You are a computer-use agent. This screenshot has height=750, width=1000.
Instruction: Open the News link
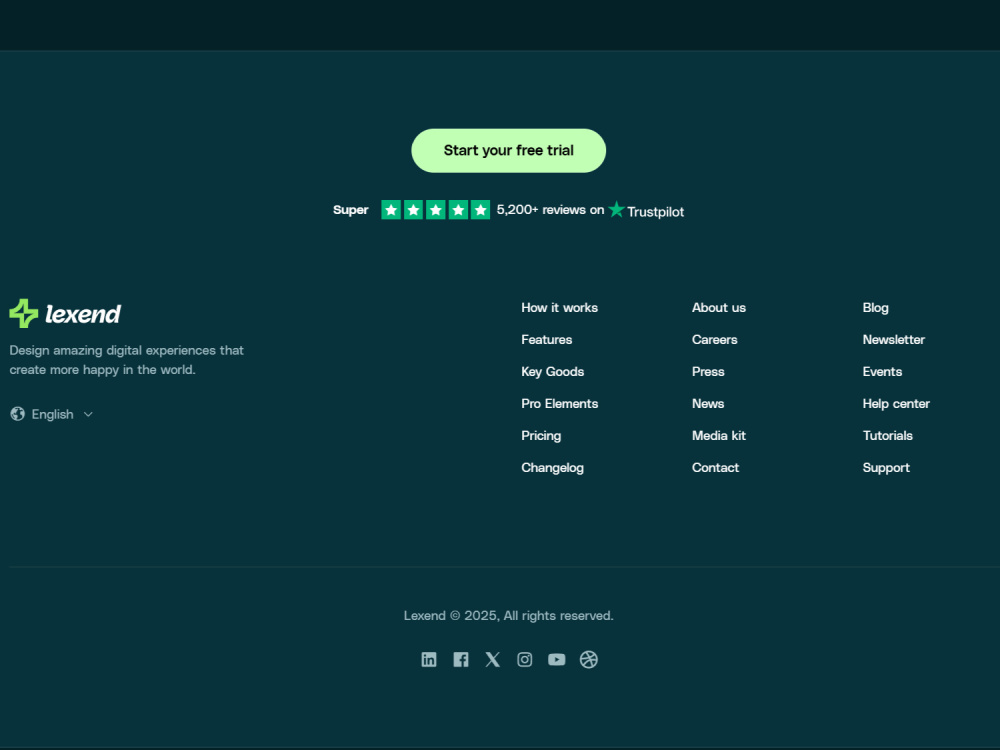[x=708, y=404]
